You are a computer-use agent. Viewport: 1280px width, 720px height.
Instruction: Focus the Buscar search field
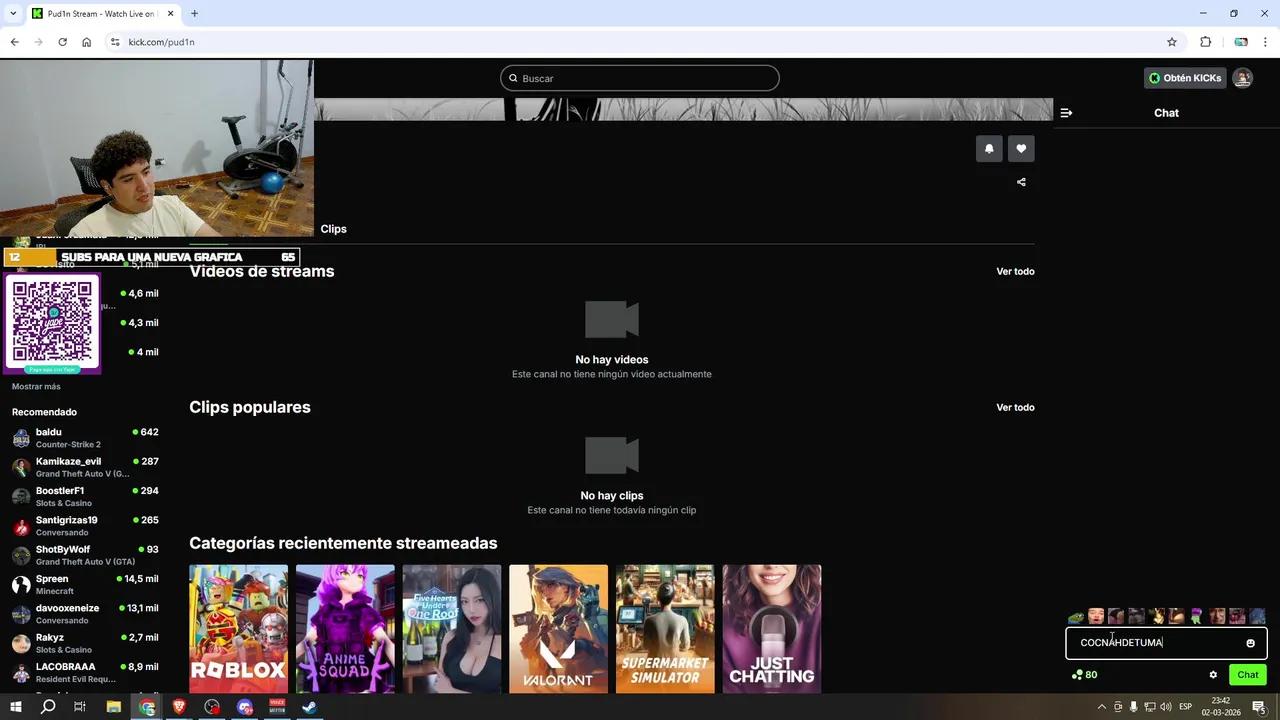640,78
